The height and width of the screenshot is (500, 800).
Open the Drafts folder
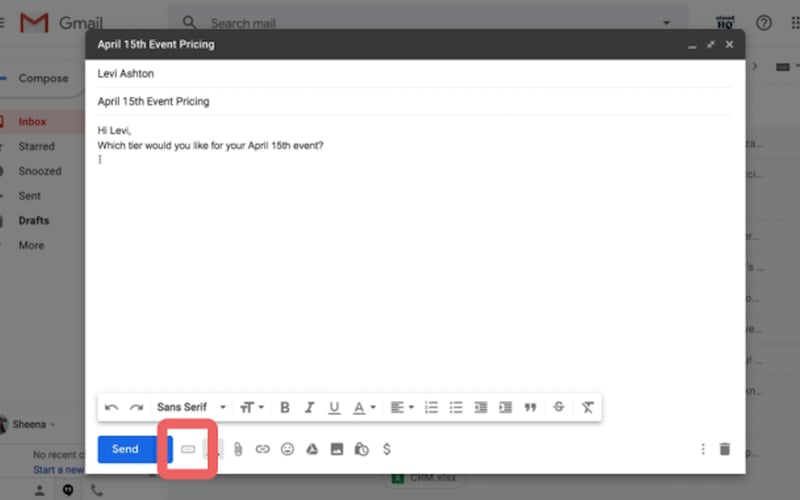click(34, 220)
